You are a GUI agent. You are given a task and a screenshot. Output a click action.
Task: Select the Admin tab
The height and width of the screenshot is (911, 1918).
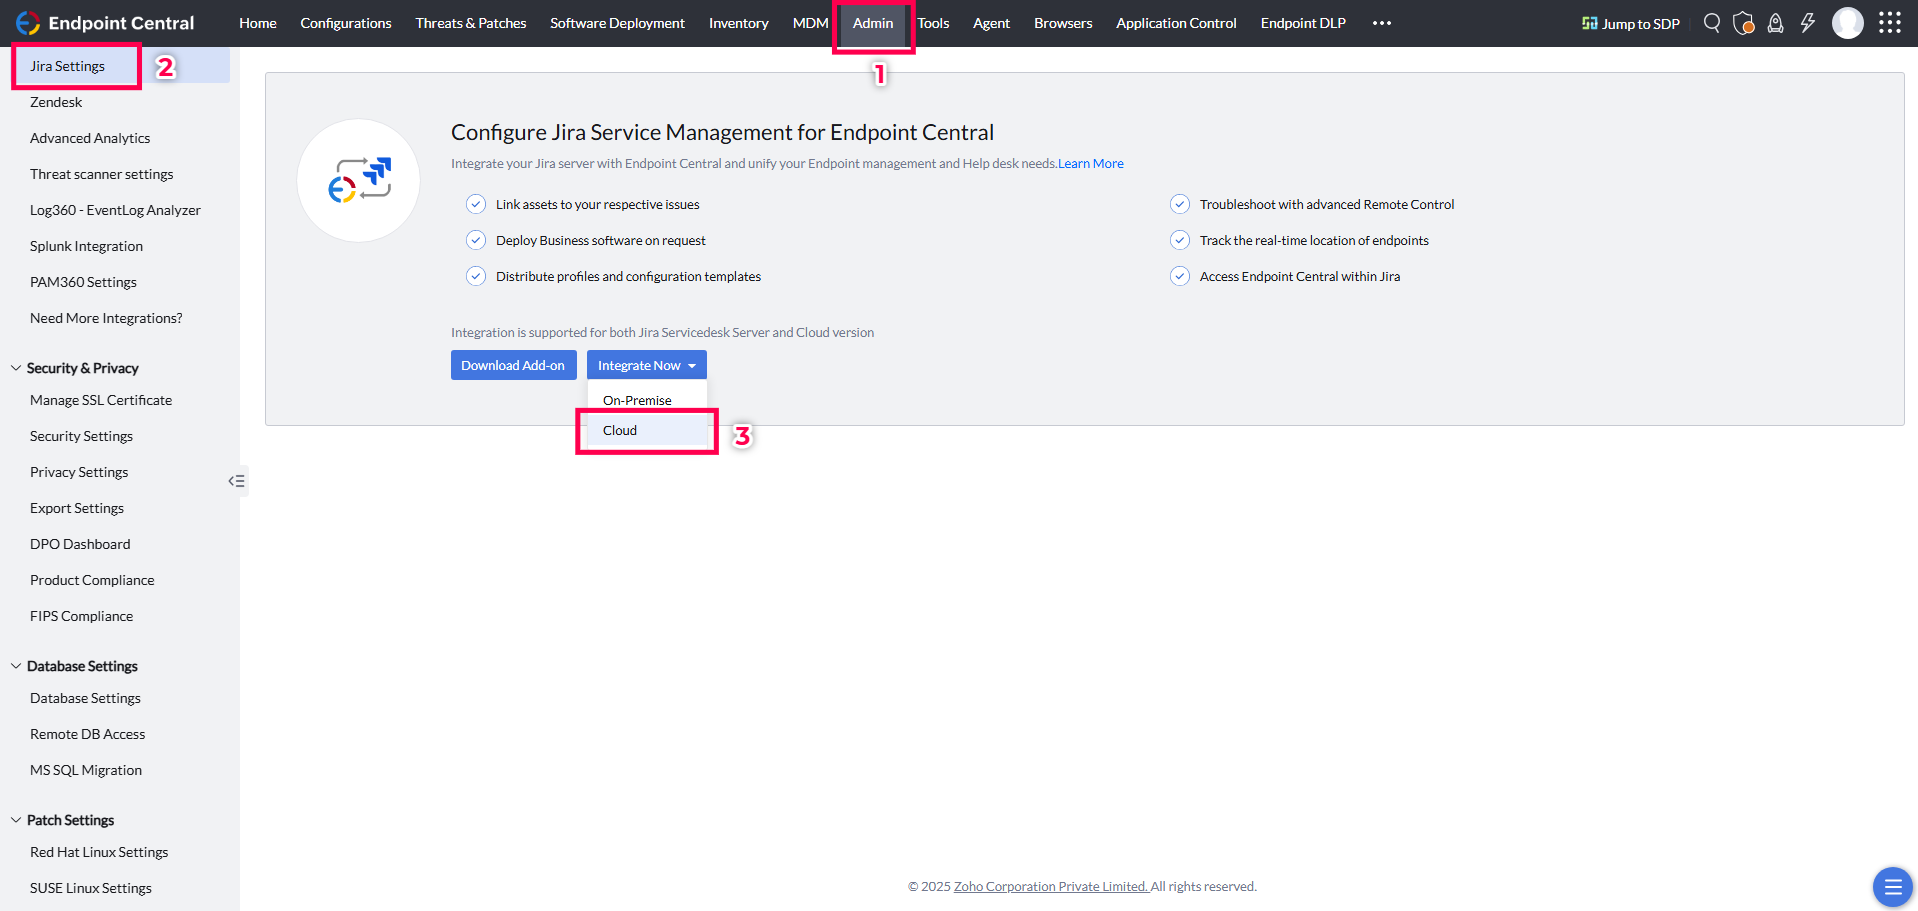pyautogui.click(x=873, y=23)
